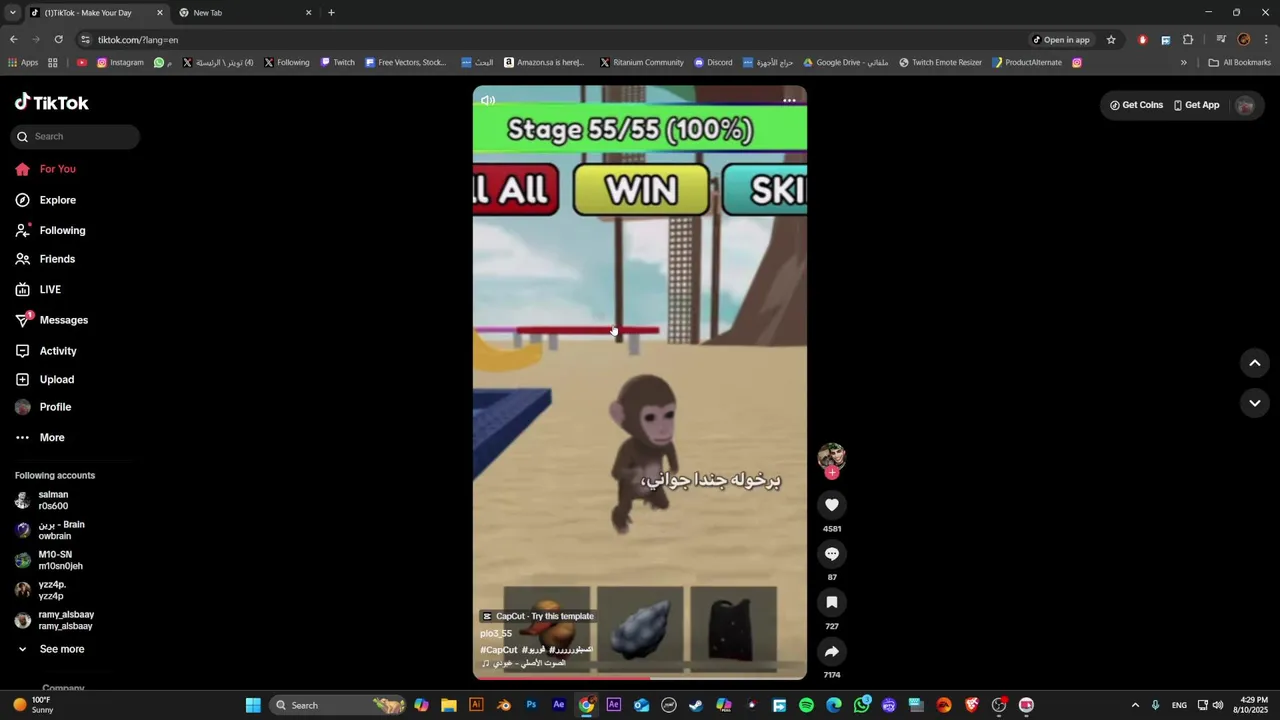
Task: Share the video with the arrow icon
Action: tap(831, 651)
